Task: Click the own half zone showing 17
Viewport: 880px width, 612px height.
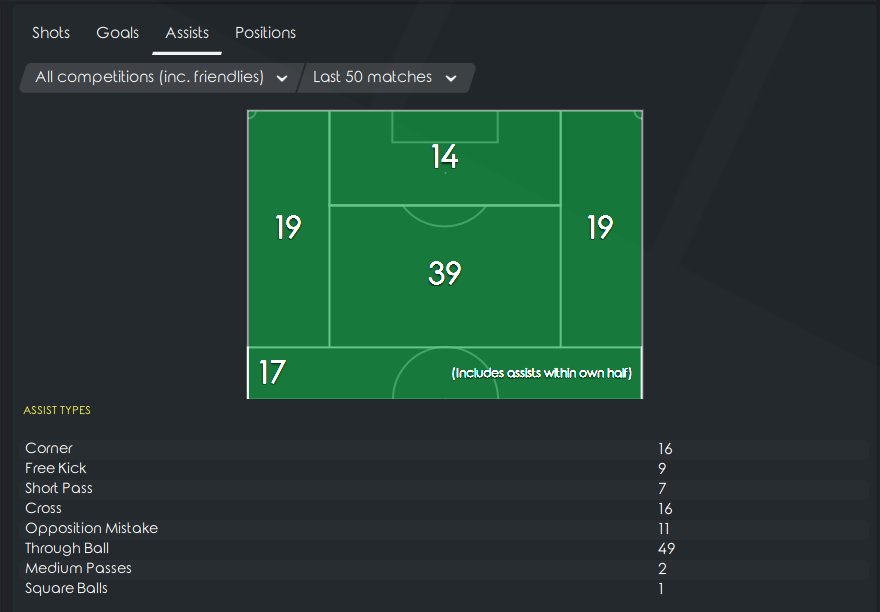Action: [x=272, y=373]
